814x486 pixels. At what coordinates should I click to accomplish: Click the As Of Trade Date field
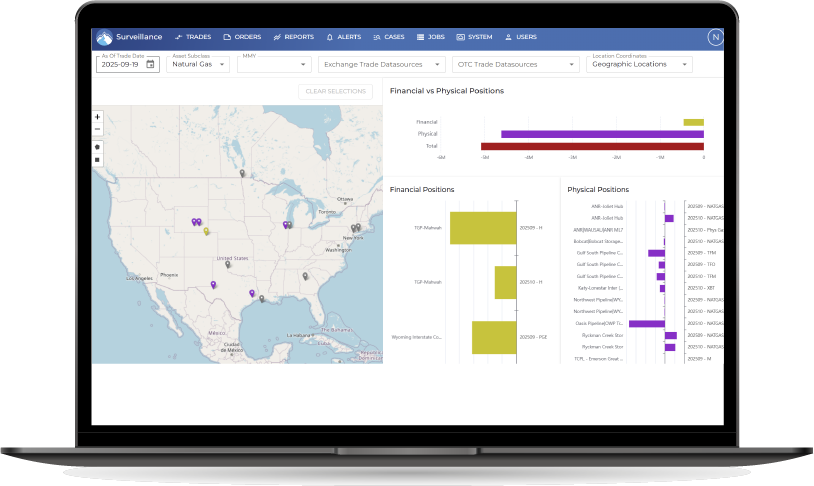[121, 64]
